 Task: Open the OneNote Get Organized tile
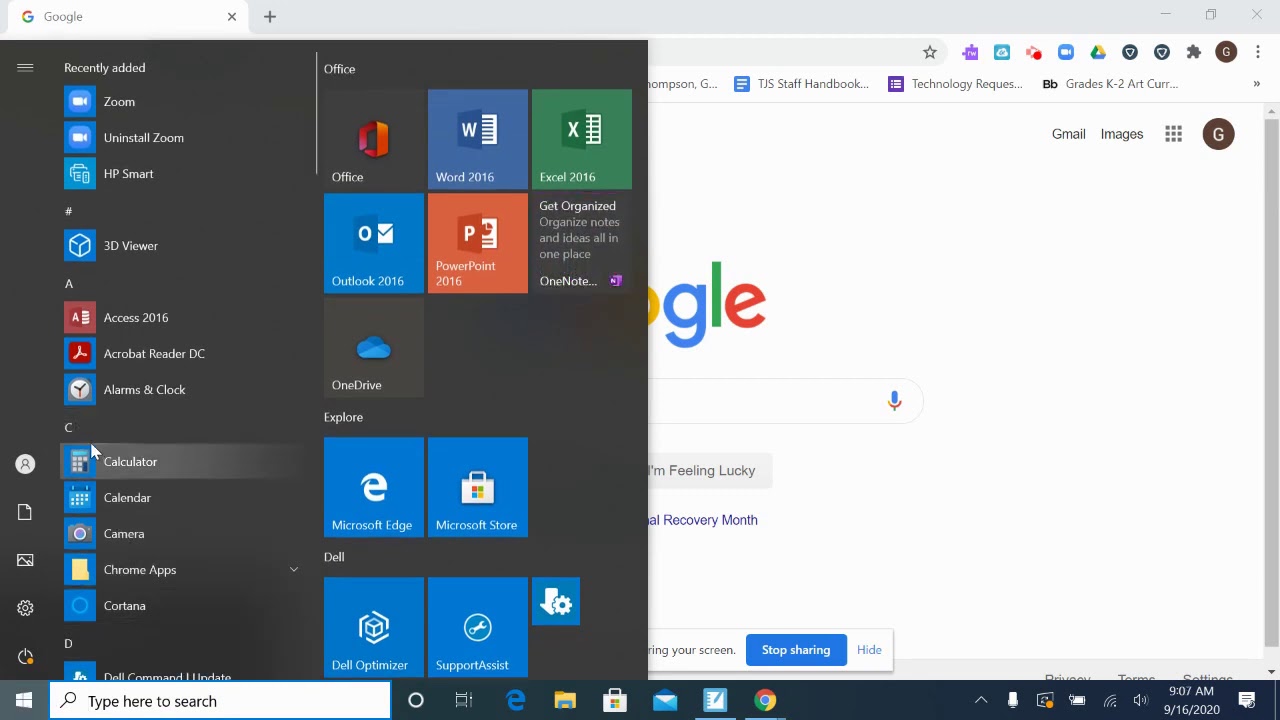click(582, 243)
